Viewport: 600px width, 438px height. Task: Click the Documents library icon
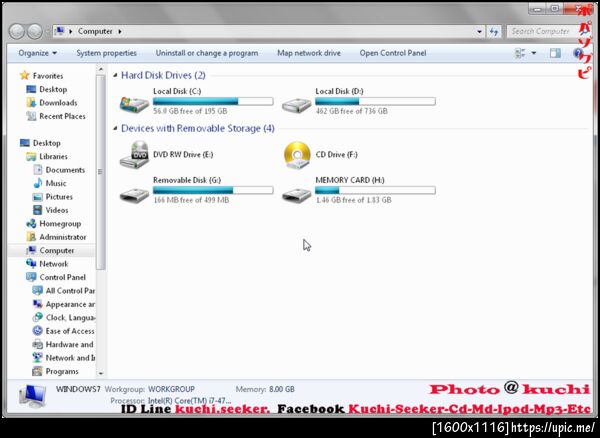coord(38,170)
